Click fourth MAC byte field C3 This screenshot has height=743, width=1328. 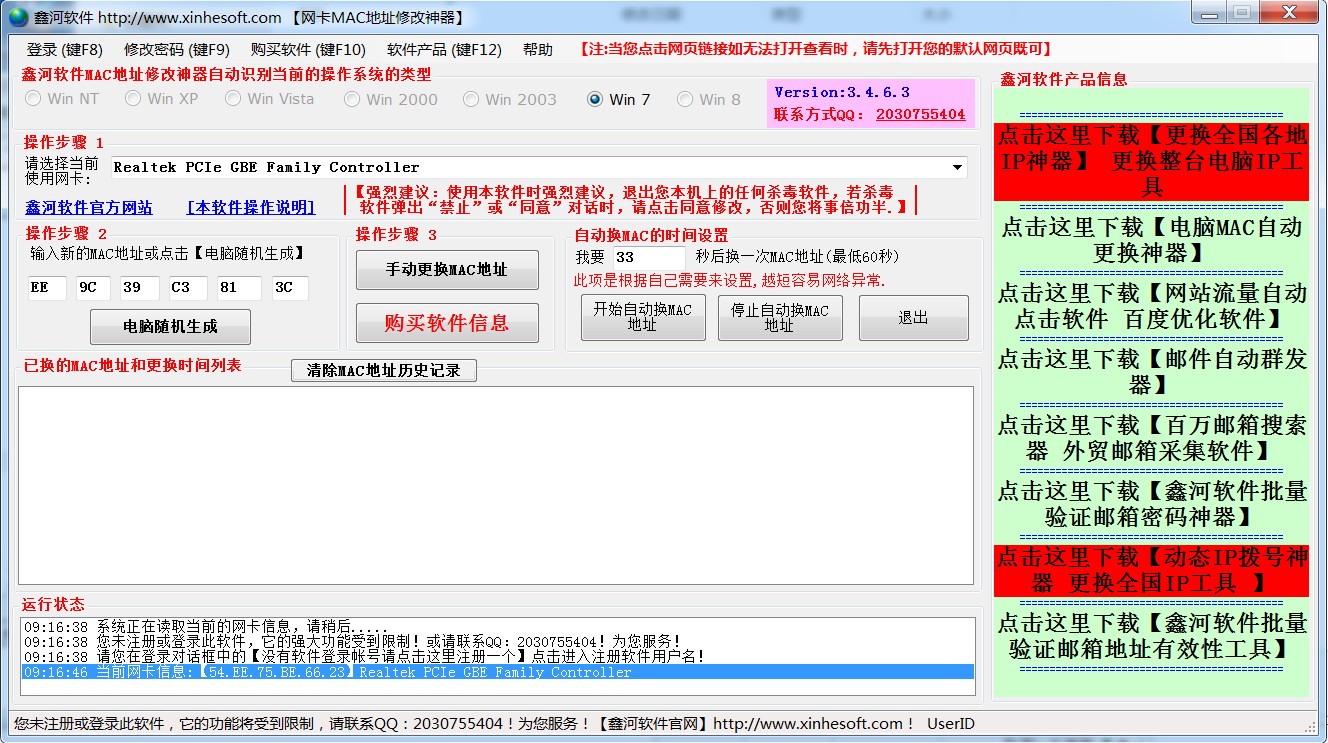click(x=188, y=288)
